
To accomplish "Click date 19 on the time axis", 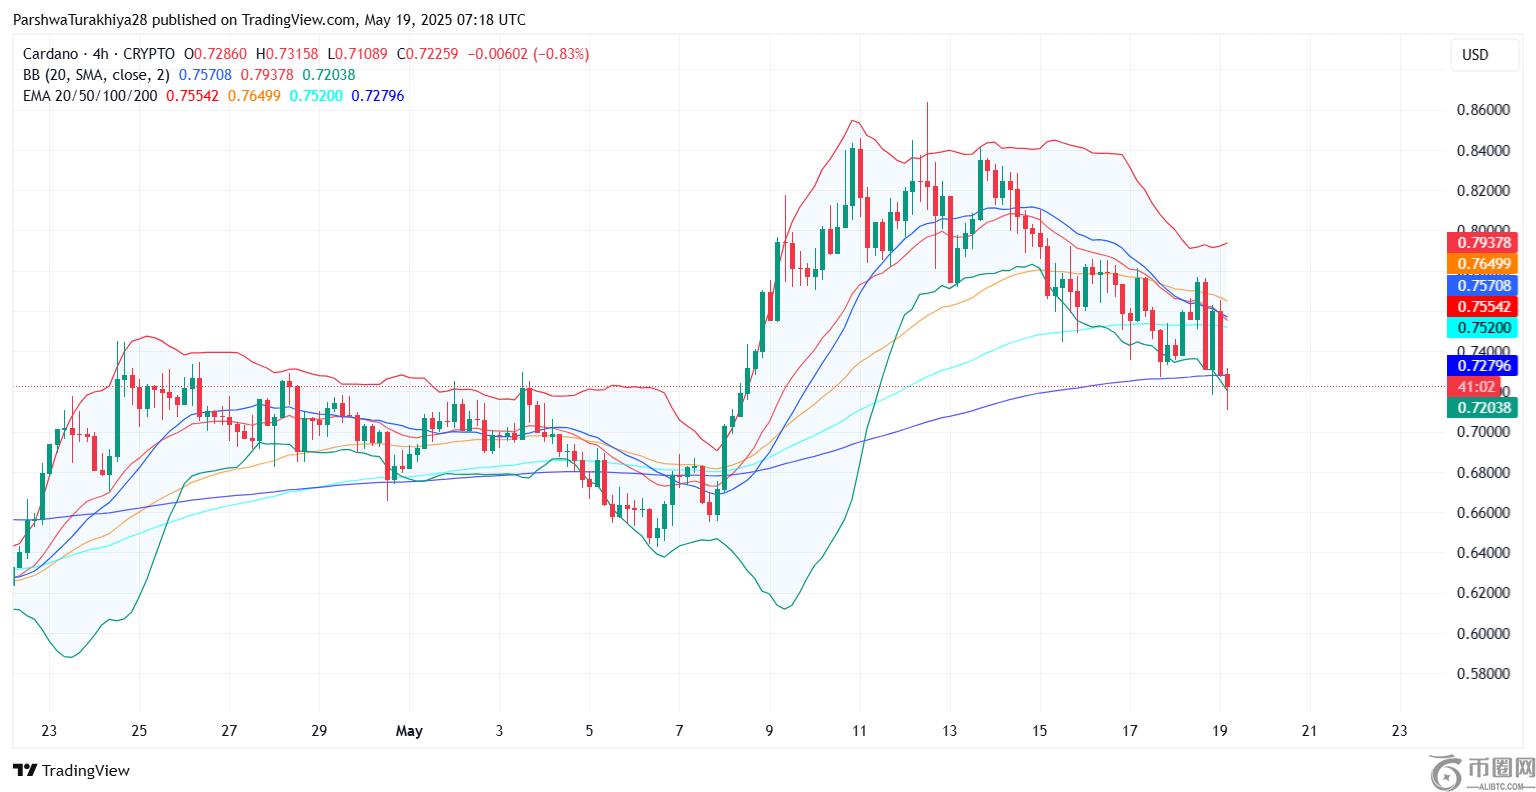I will pyautogui.click(x=1219, y=731).
